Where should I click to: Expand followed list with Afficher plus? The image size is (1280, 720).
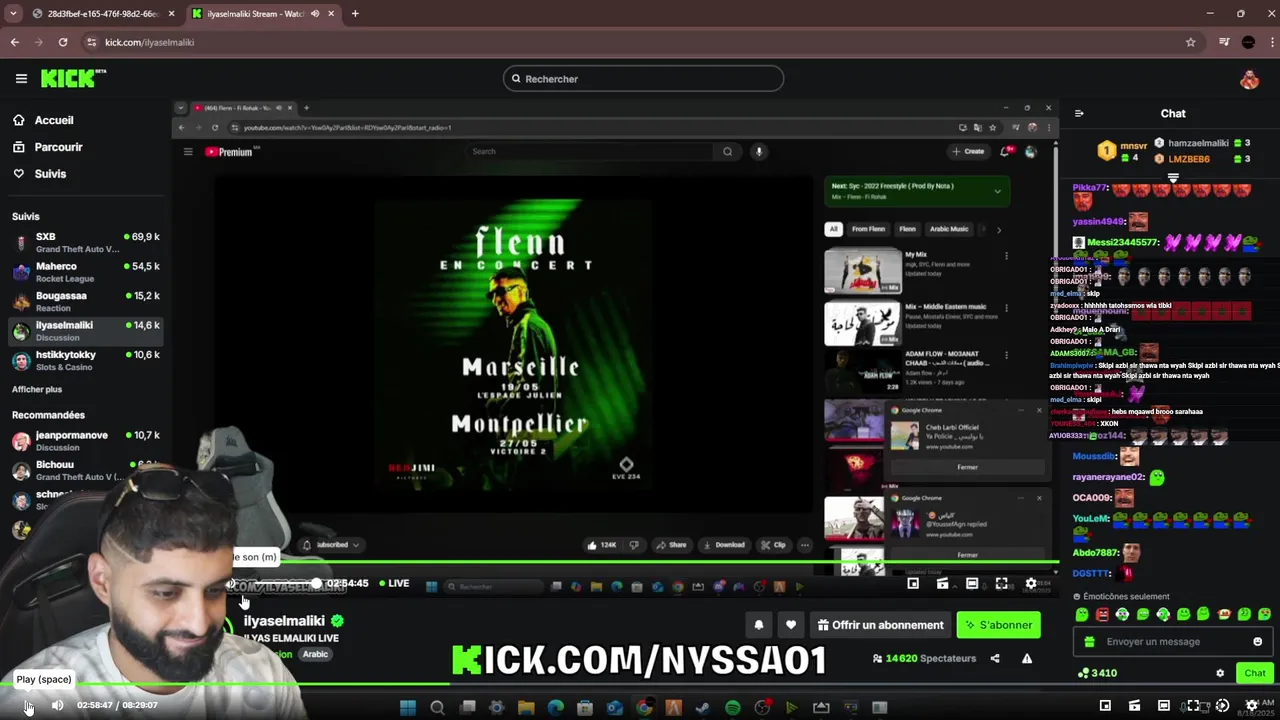tap(37, 389)
